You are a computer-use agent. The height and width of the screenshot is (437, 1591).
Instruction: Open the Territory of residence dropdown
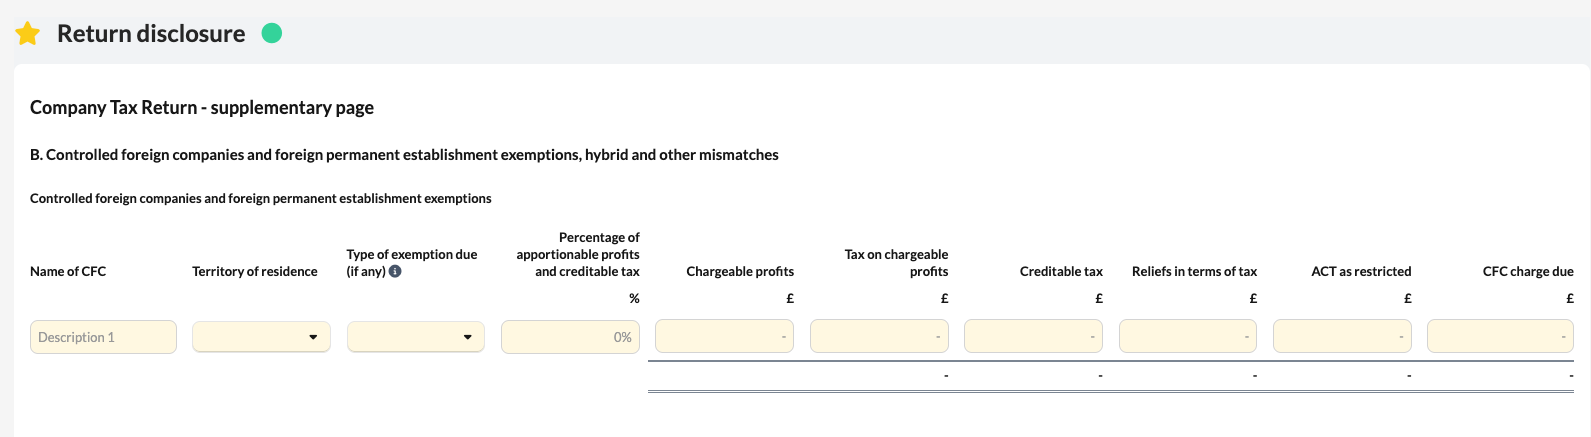pyautogui.click(x=261, y=337)
